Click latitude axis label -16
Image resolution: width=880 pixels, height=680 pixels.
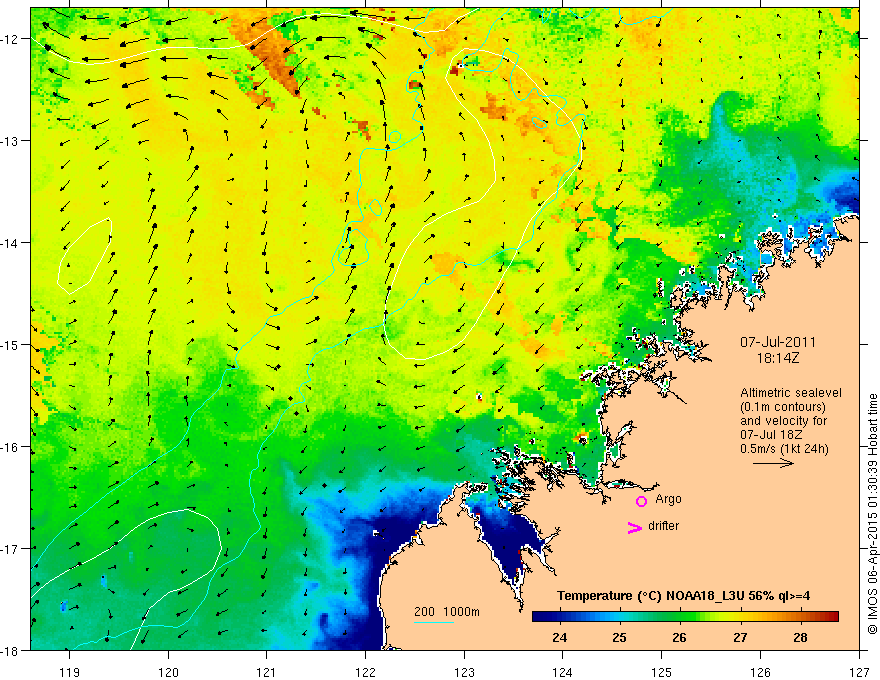(10, 447)
